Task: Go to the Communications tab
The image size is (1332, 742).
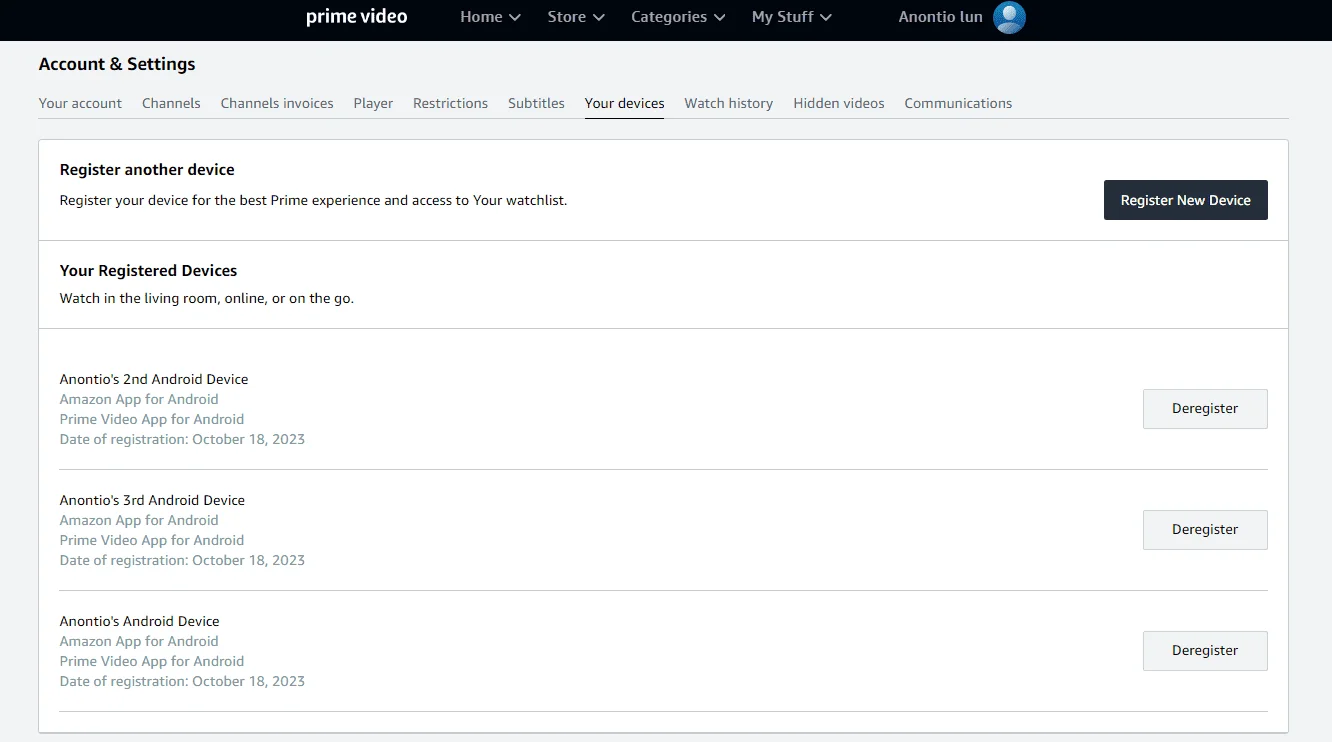Action: [x=958, y=103]
